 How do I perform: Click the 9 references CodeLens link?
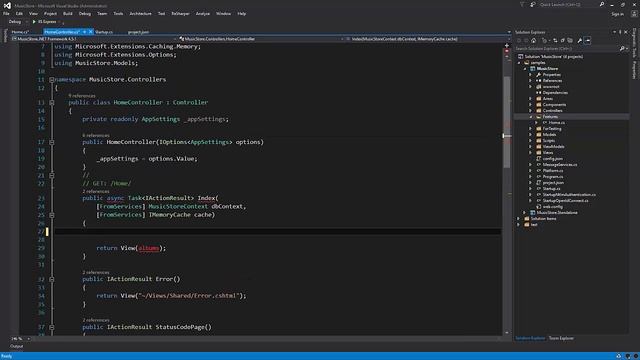click(x=82, y=96)
